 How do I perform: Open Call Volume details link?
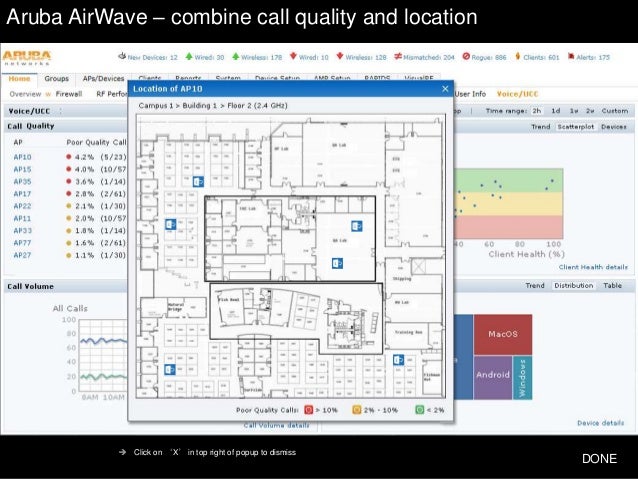click(x=277, y=425)
